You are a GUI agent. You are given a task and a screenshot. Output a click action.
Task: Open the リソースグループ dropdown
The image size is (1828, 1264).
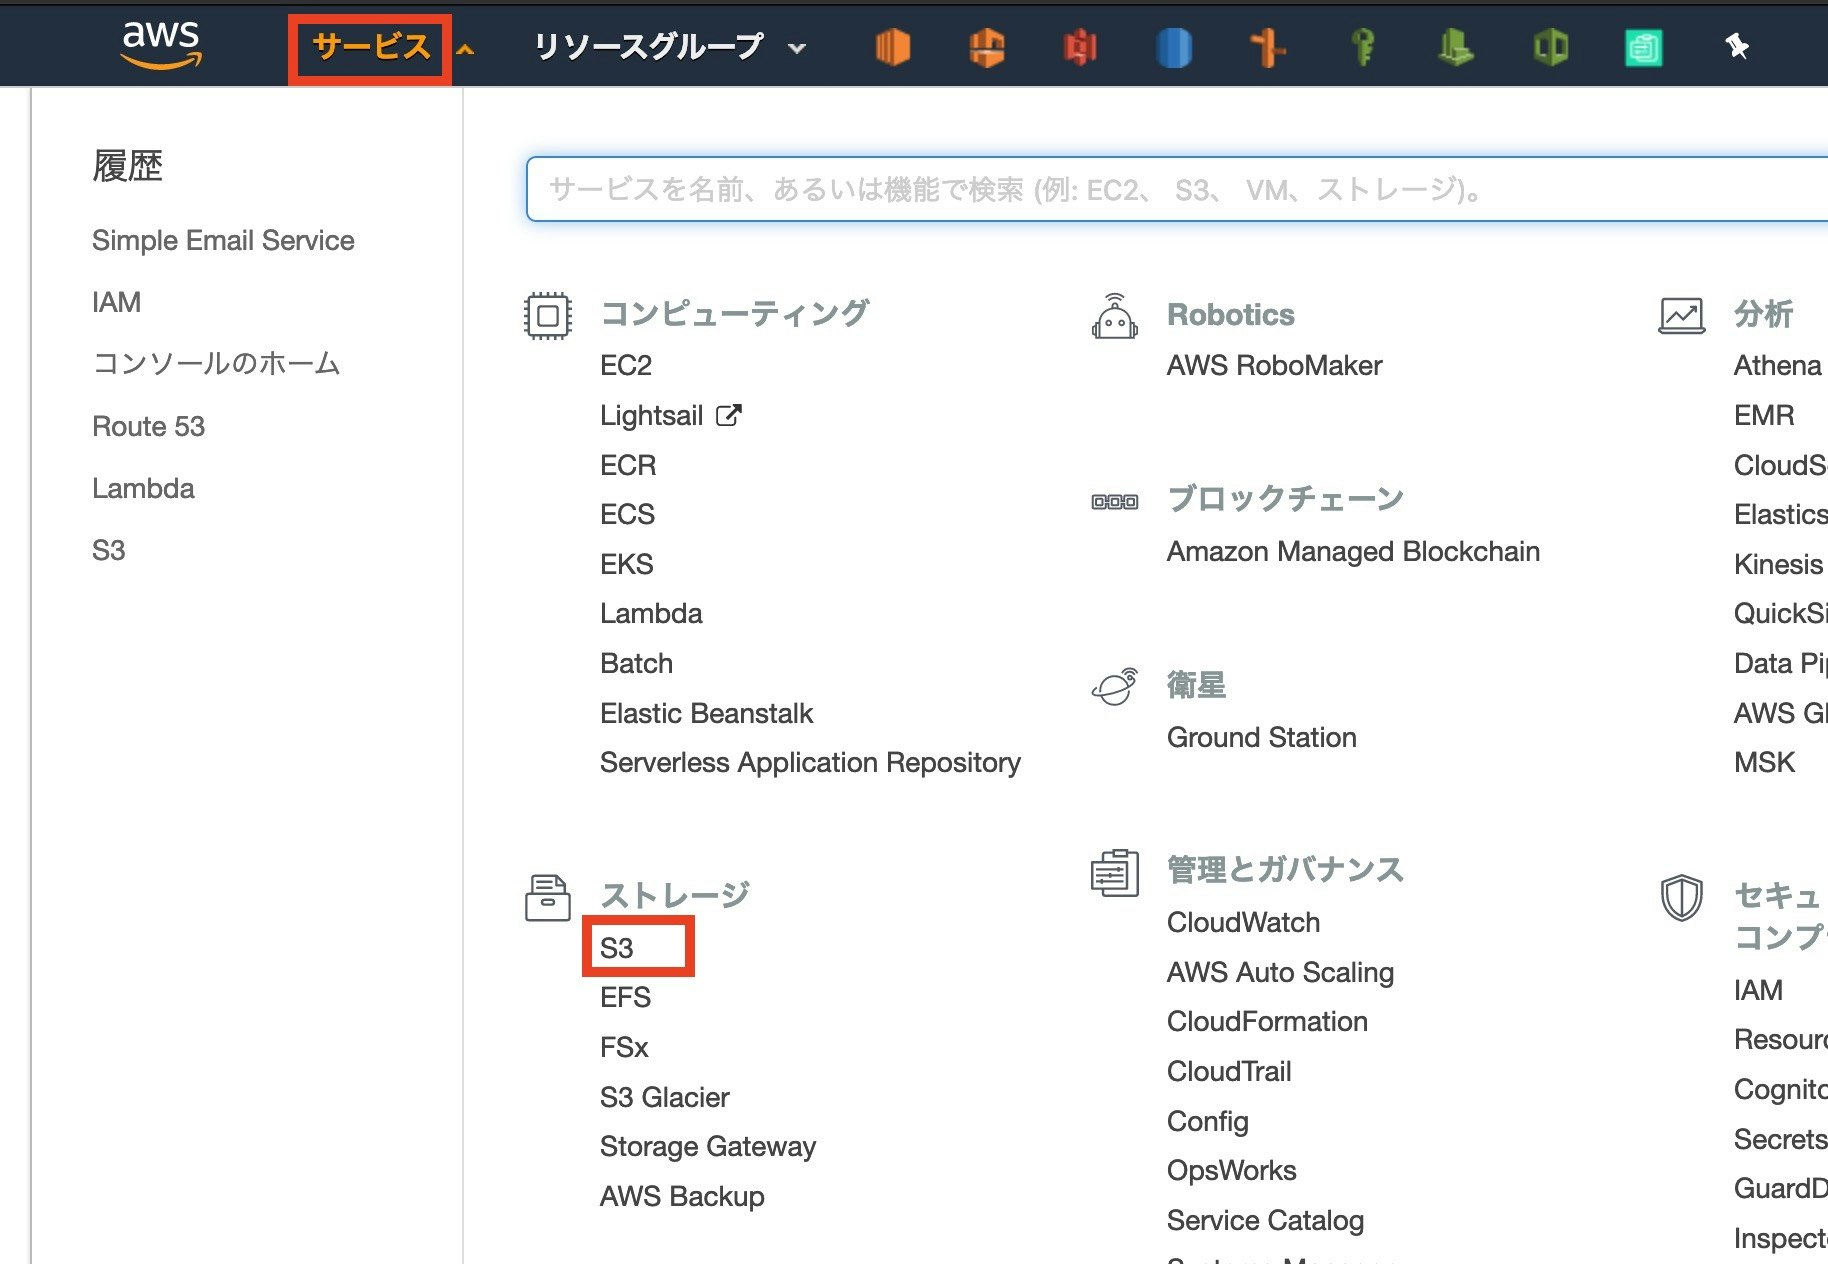coord(669,47)
